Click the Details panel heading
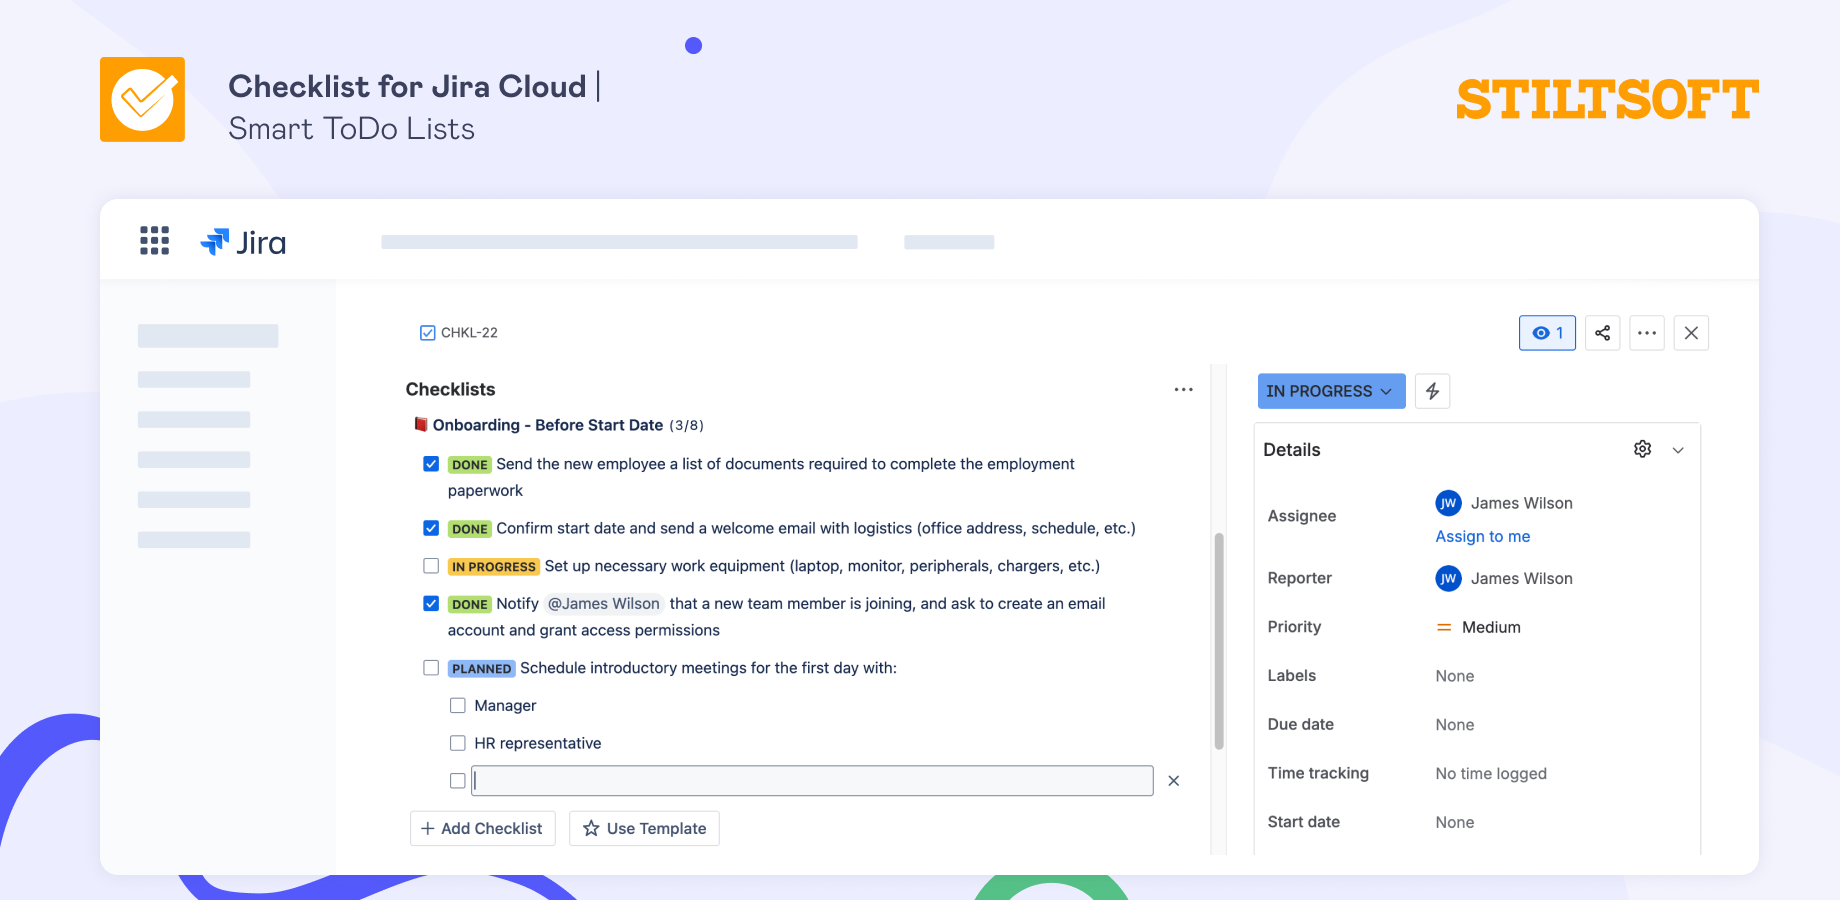 [x=1292, y=450]
